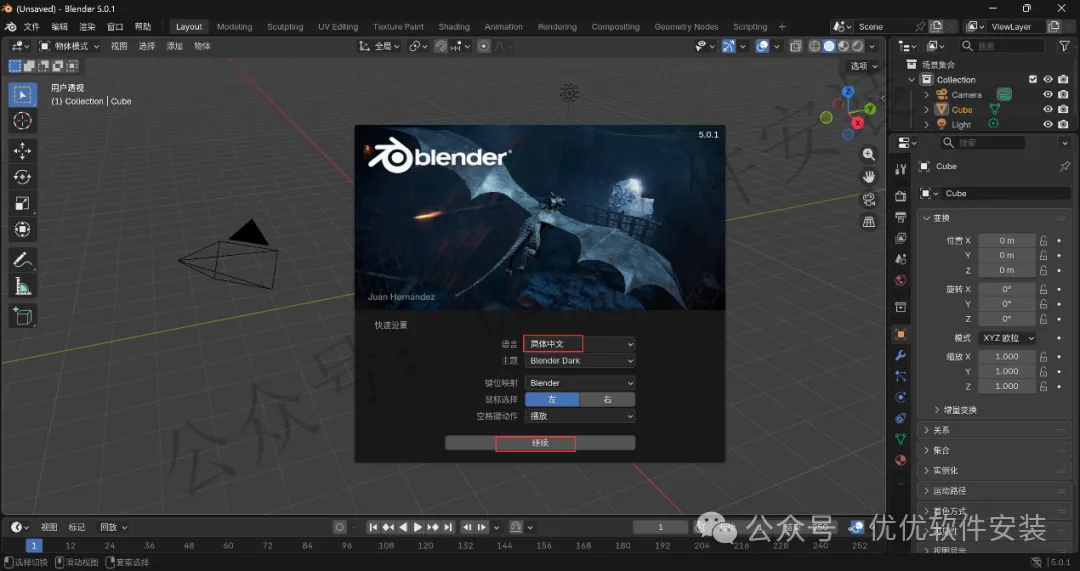Switch to the Geometry Nodes workspace tab
The height and width of the screenshot is (571, 1080).
(686, 27)
